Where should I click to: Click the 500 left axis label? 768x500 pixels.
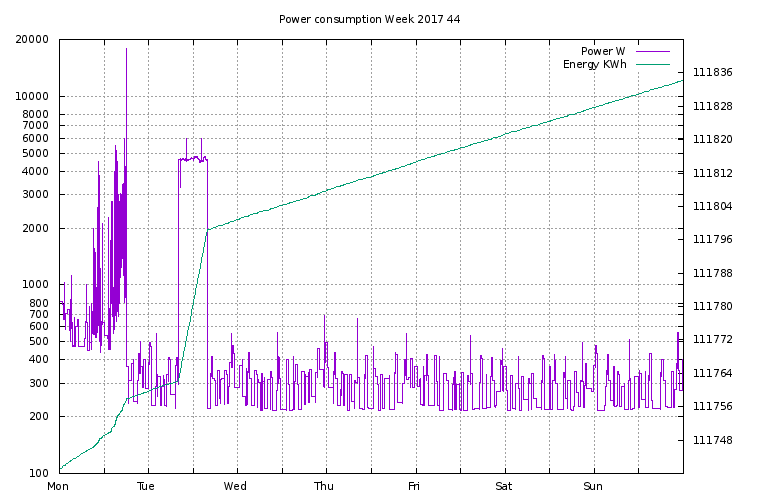[x=39, y=341]
